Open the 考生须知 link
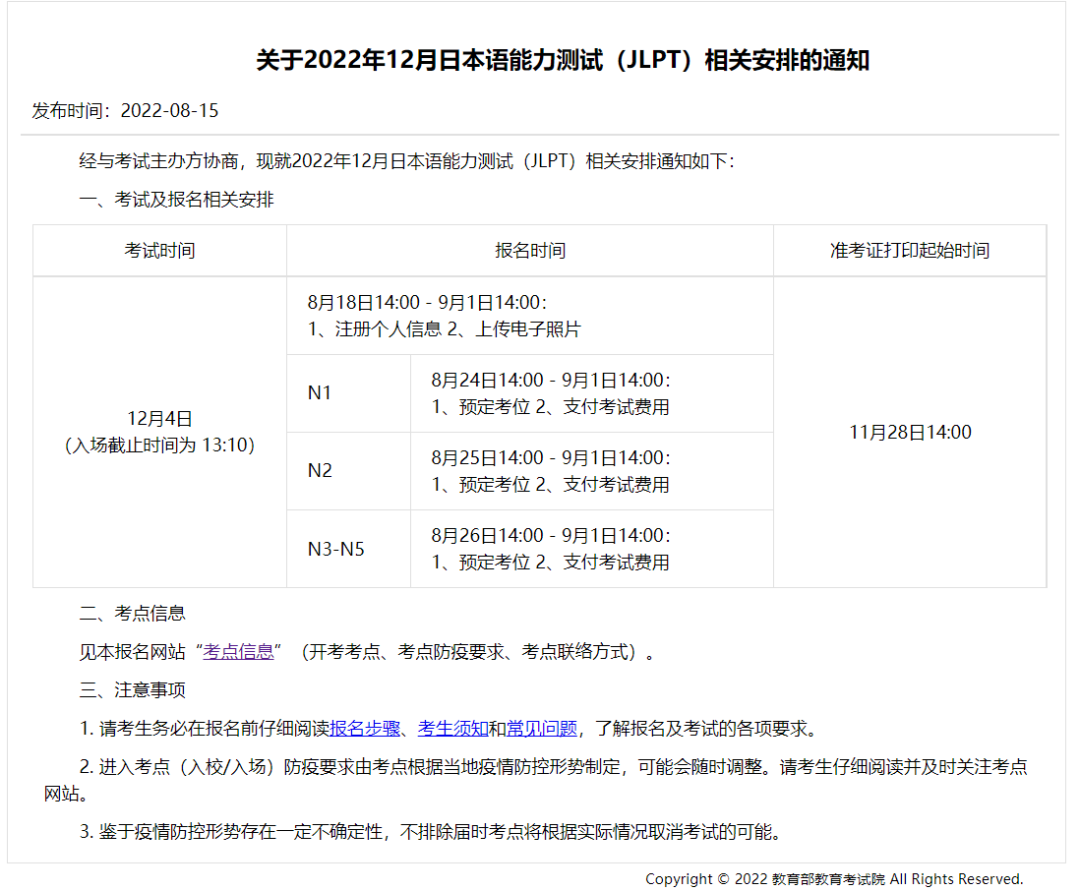Image resolution: width=1080 pixels, height=891 pixels. point(453,728)
